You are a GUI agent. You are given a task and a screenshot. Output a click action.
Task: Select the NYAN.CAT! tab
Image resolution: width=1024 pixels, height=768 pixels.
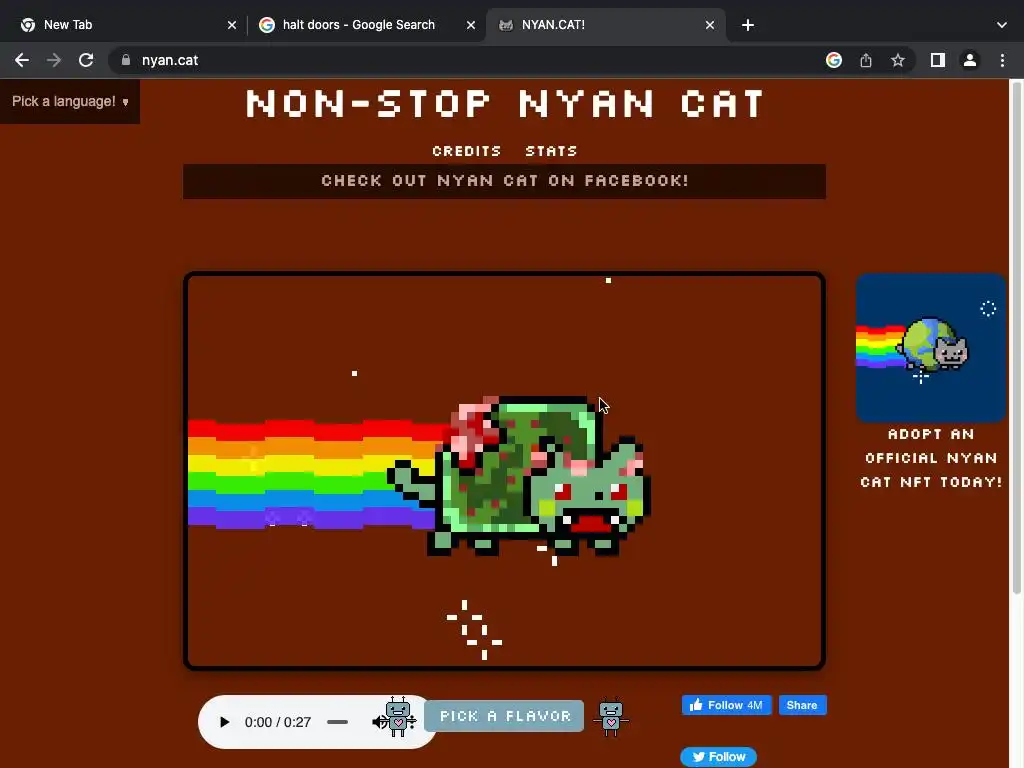click(x=605, y=25)
